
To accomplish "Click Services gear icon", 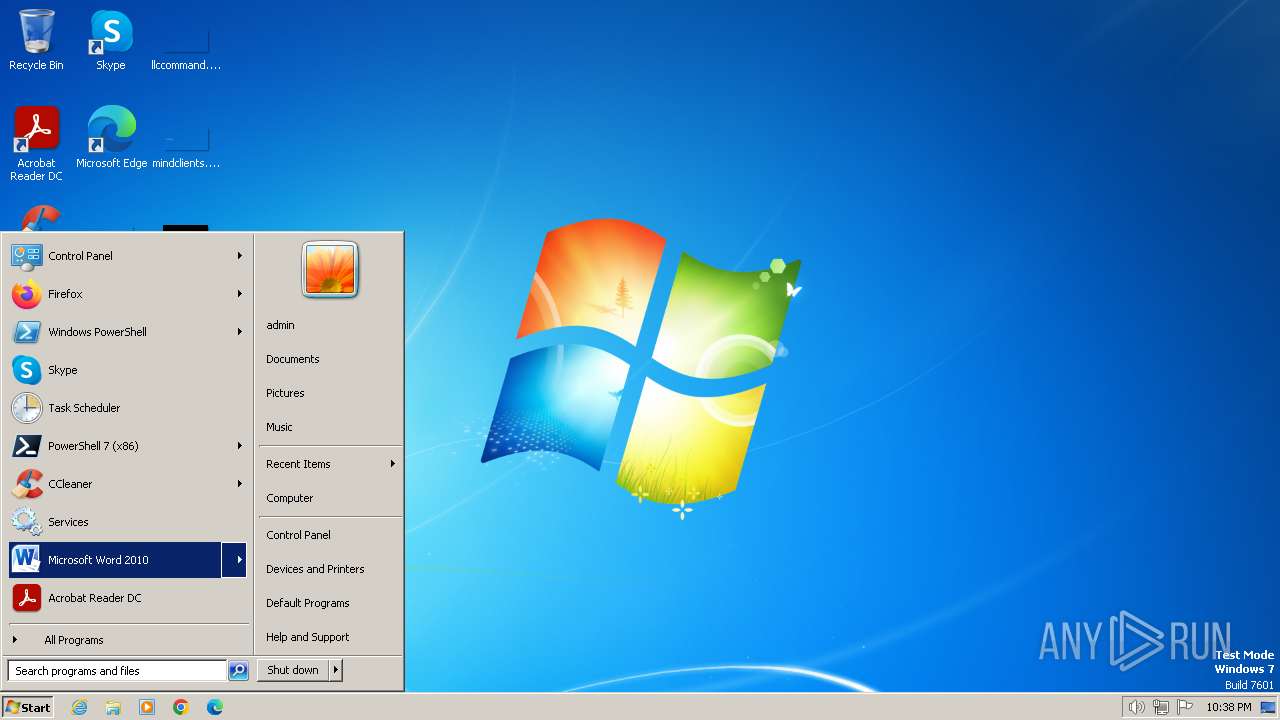I will click(26, 522).
